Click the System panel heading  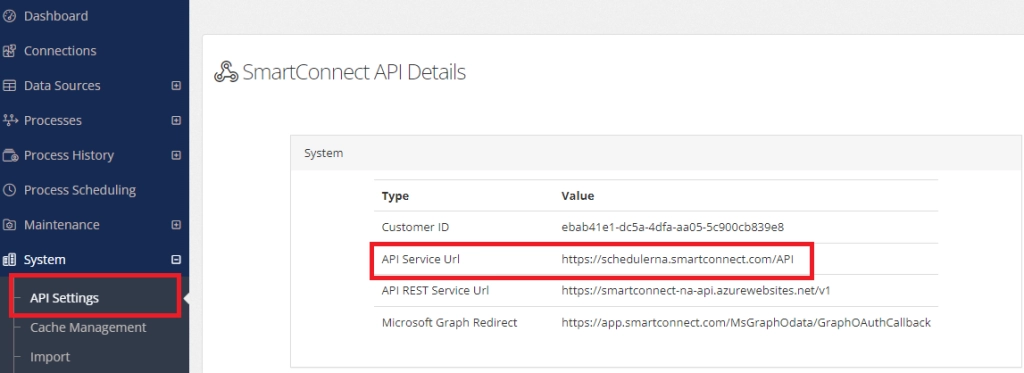(x=323, y=154)
